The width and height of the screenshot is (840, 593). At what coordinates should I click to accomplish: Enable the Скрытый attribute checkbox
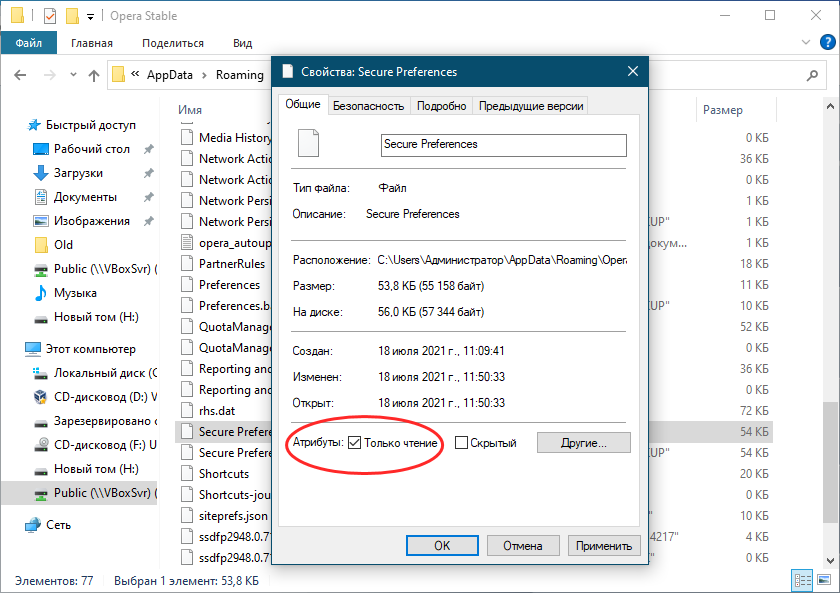462,443
